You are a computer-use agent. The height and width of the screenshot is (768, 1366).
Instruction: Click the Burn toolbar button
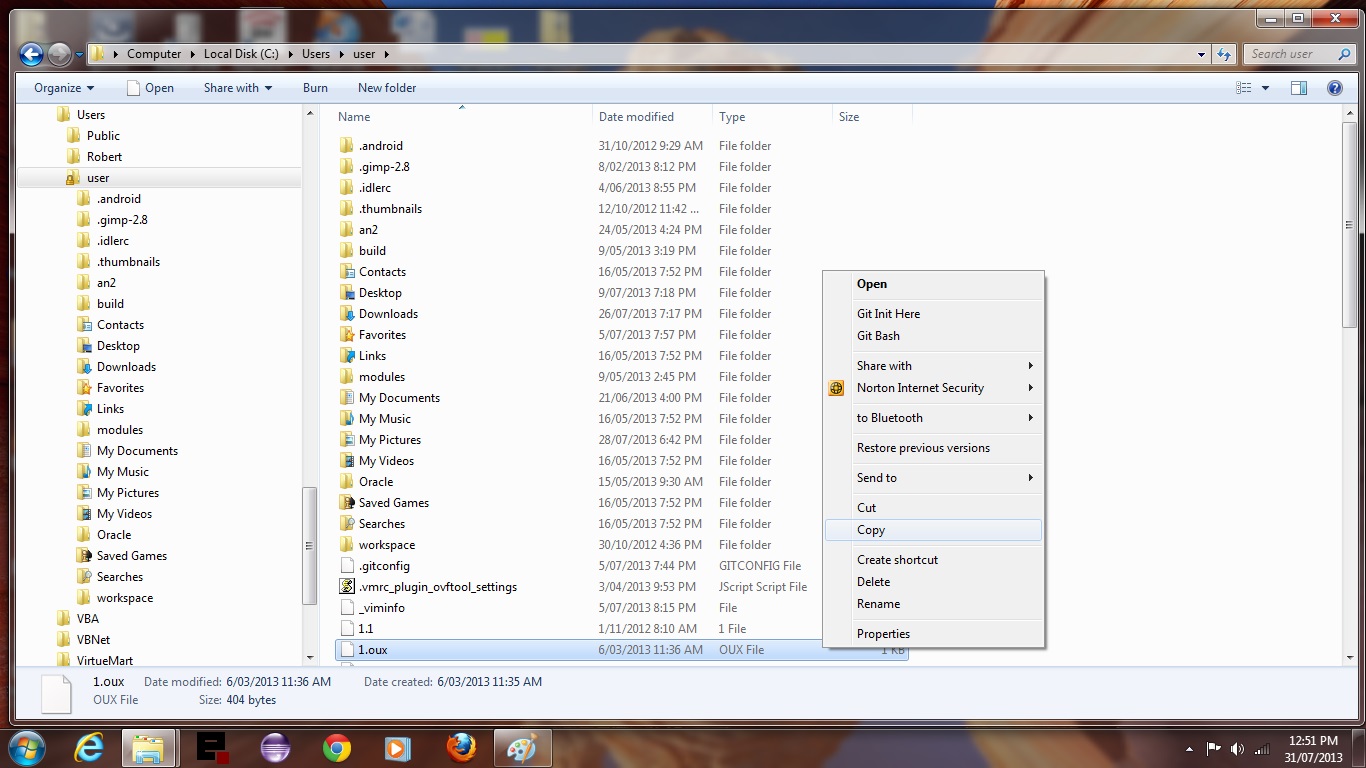point(315,88)
